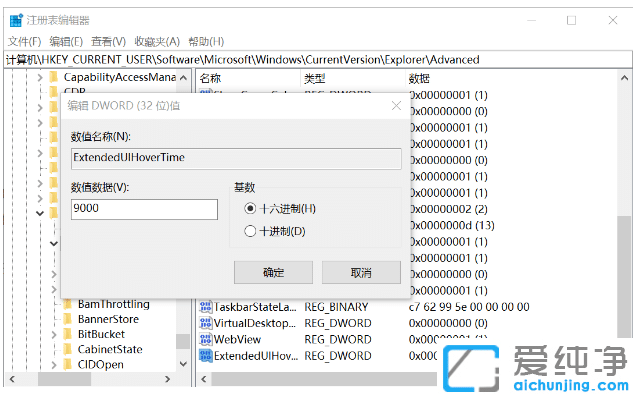637x398 pixels.
Task: Click tree pane scroll left arrow
Action: (12, 379)
